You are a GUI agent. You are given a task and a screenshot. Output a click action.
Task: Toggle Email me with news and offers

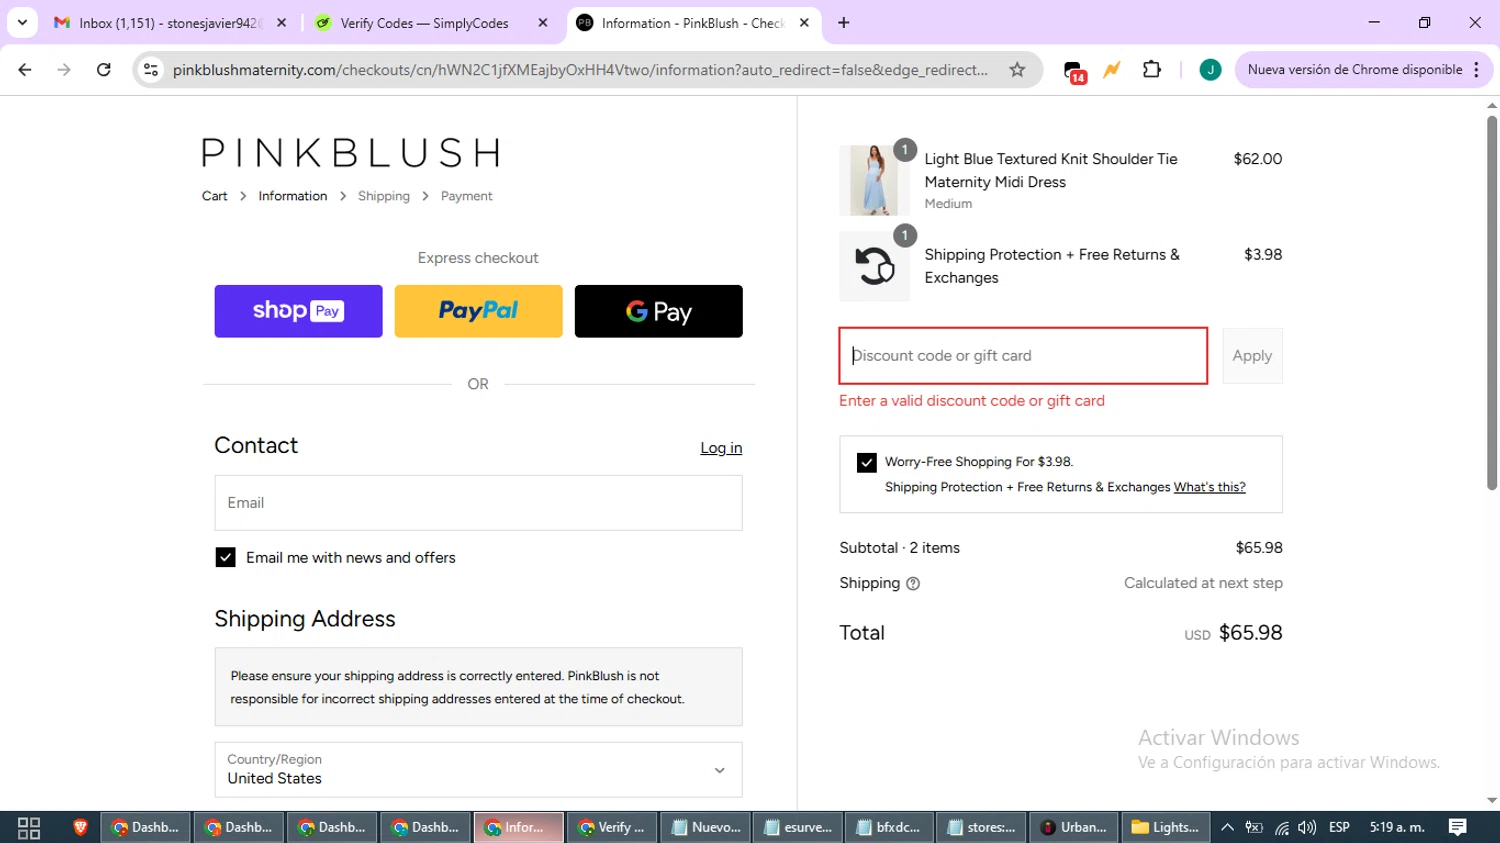[225, 558]
